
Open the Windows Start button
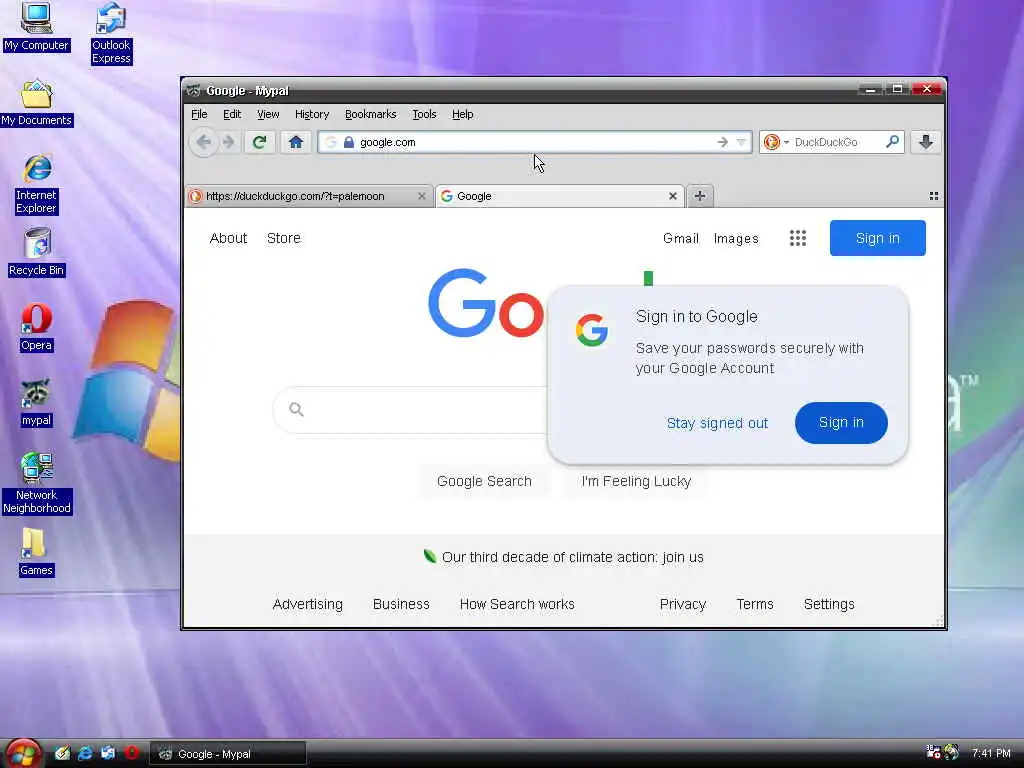23,753
